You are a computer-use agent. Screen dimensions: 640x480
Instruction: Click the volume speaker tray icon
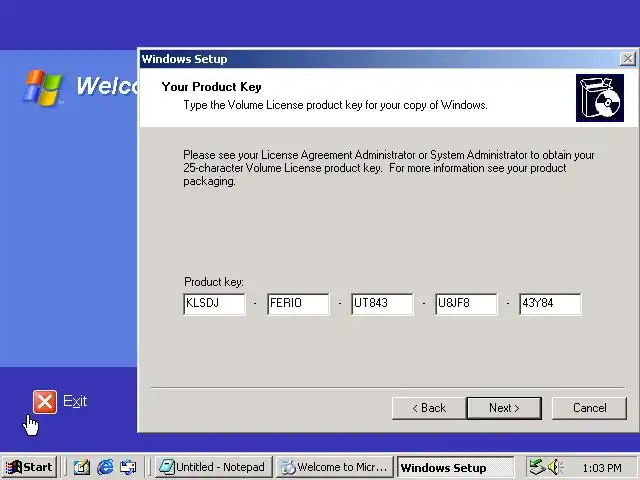click(555, 467)
